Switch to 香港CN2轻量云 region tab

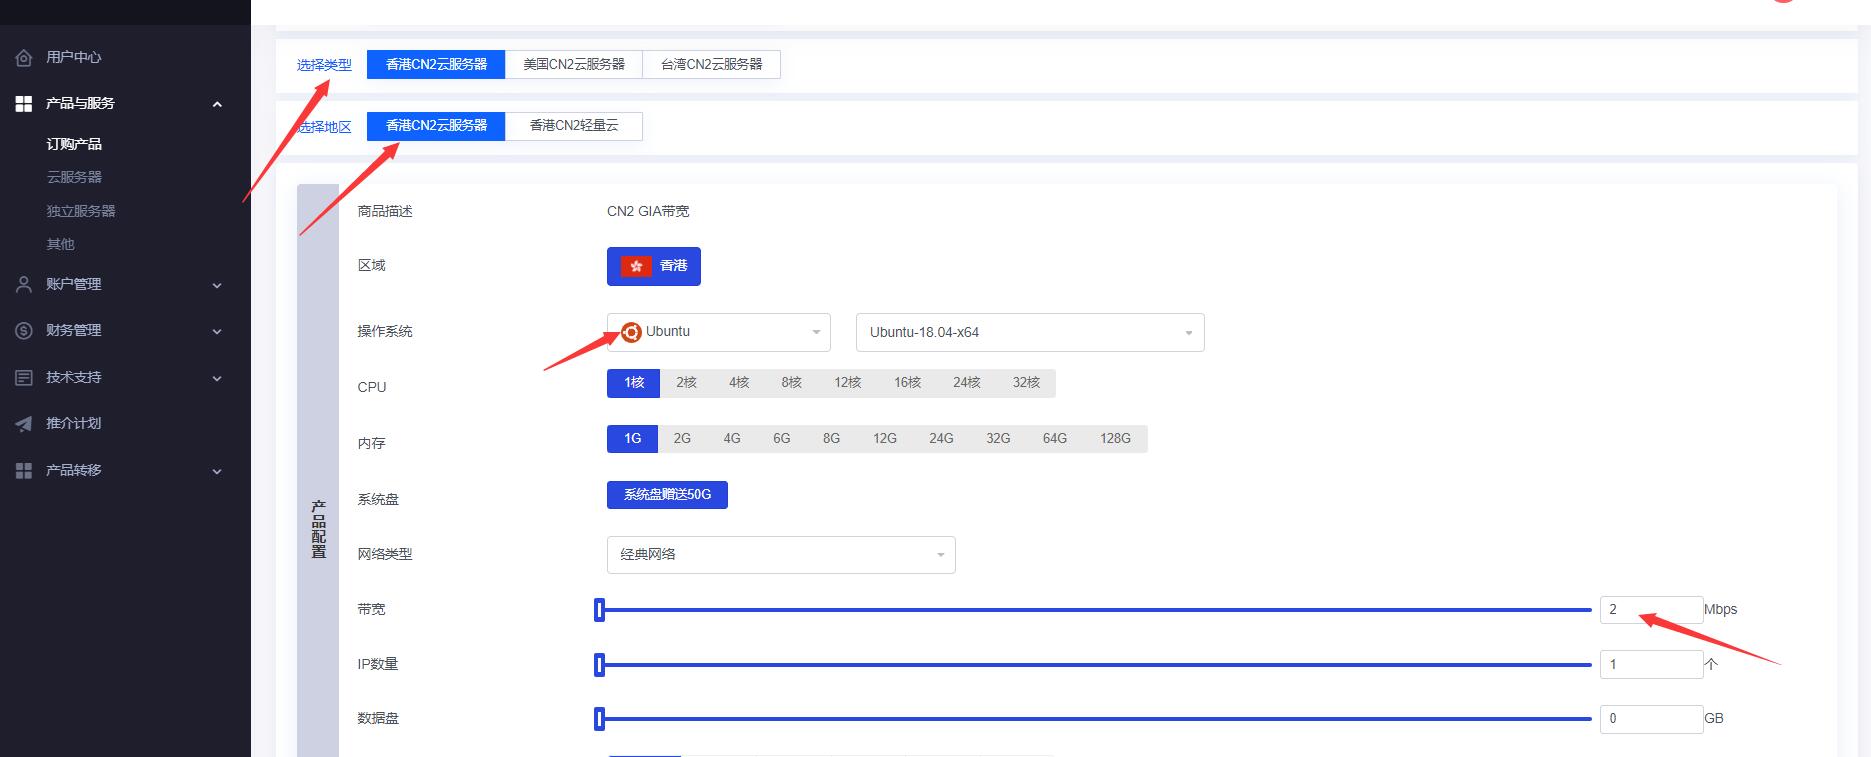click(x=573, y=126)
